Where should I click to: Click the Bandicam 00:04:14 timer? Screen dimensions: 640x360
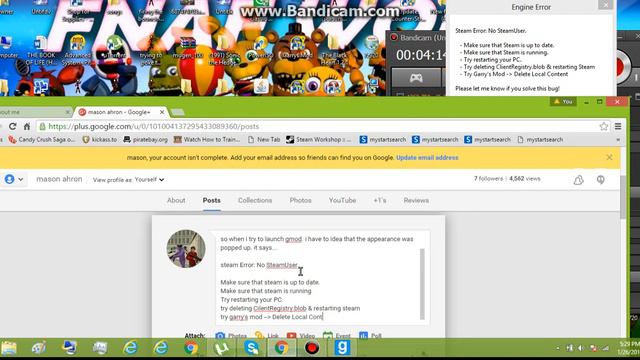pos(420,55)
